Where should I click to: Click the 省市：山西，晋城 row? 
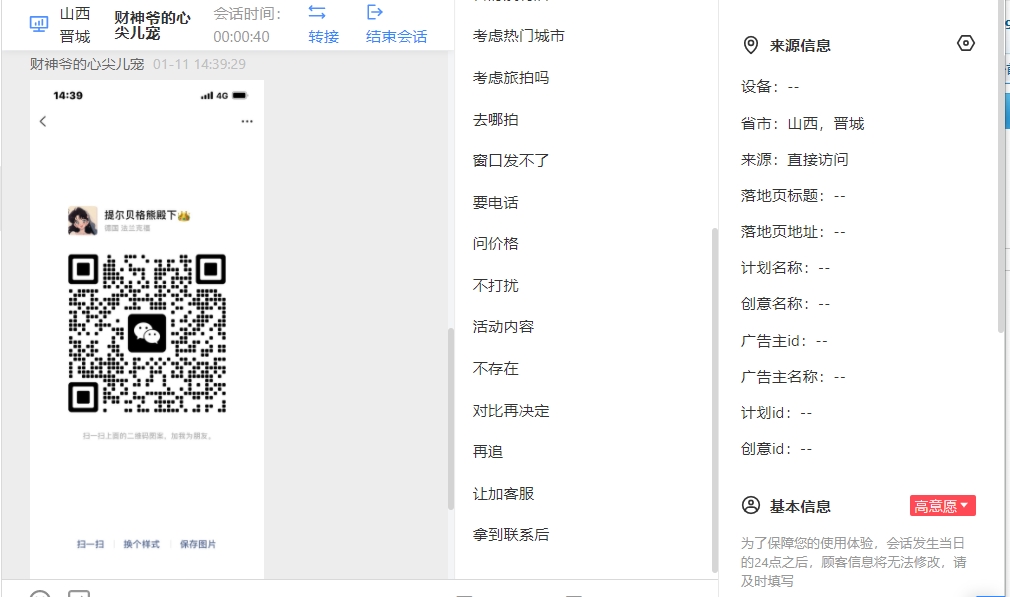point(803,124)
